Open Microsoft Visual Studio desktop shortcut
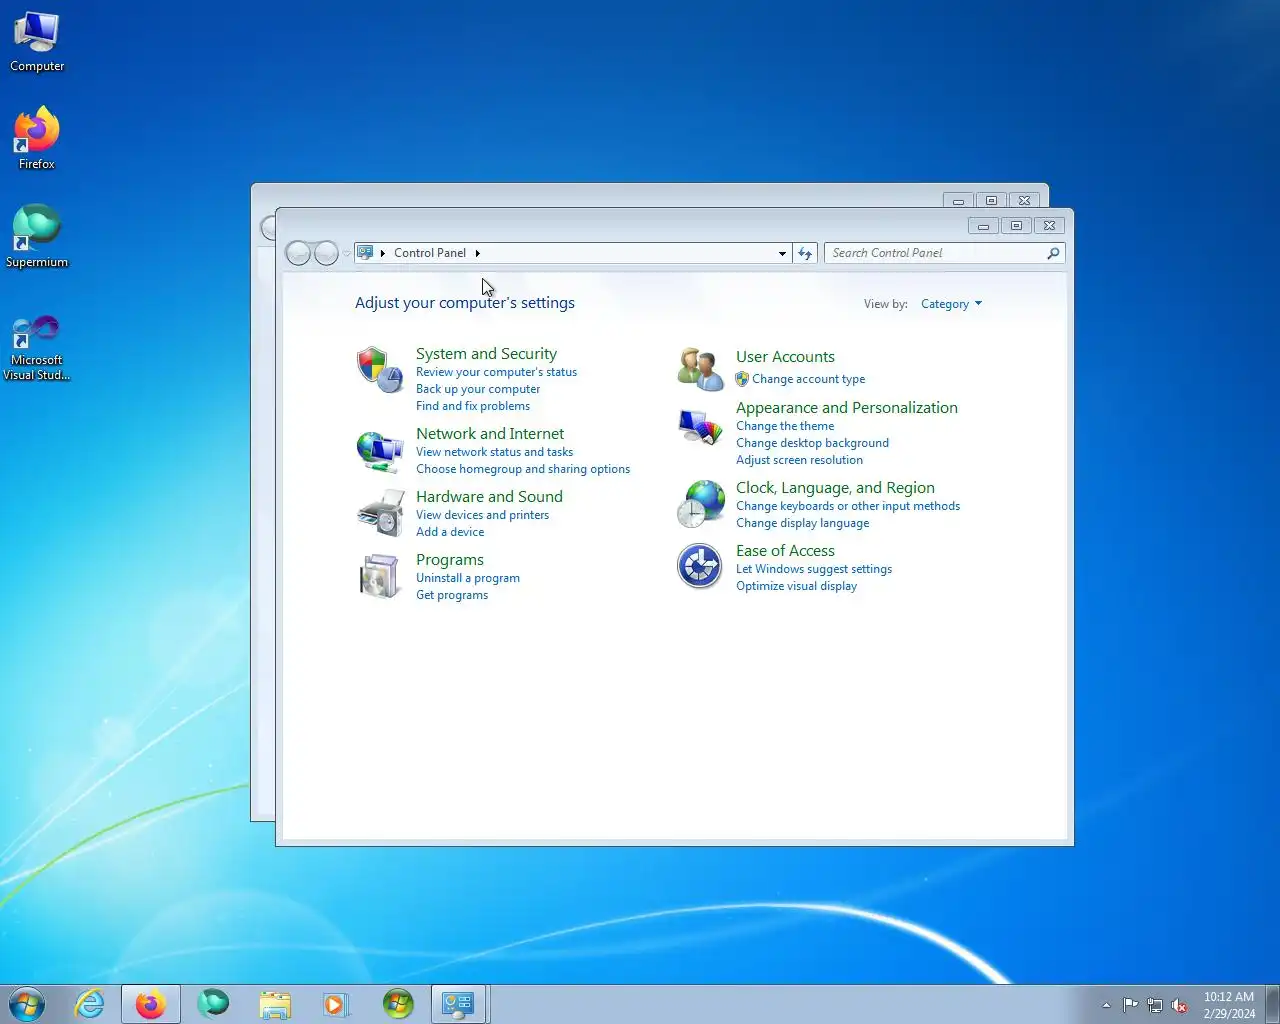This screenshot has height=1024, width=1280. pos(37,348)
